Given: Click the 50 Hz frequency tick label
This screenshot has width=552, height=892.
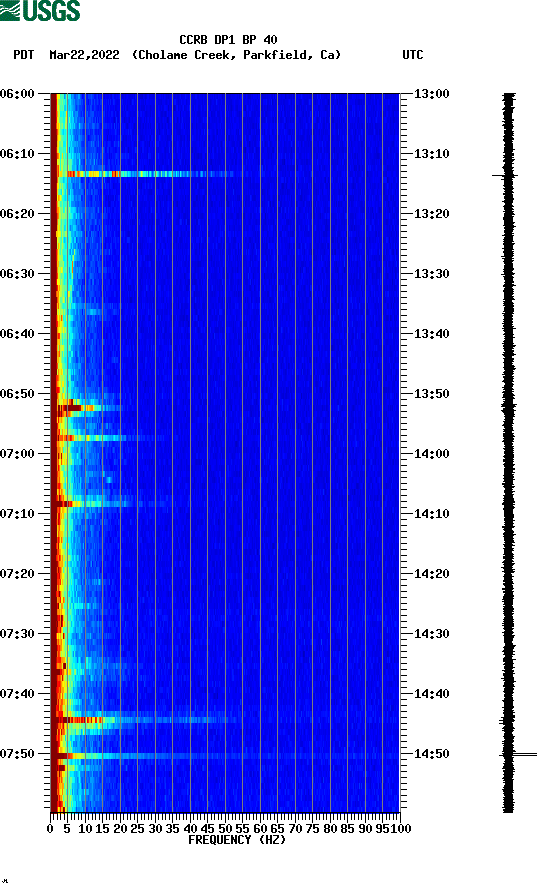Looking at the screenshot, I should (225, 829).
